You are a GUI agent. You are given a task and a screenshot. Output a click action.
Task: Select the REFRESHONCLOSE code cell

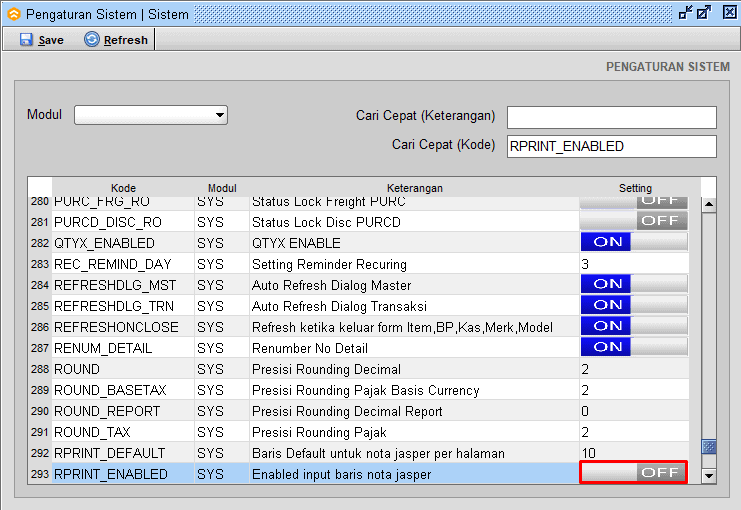tap(123, 327)
